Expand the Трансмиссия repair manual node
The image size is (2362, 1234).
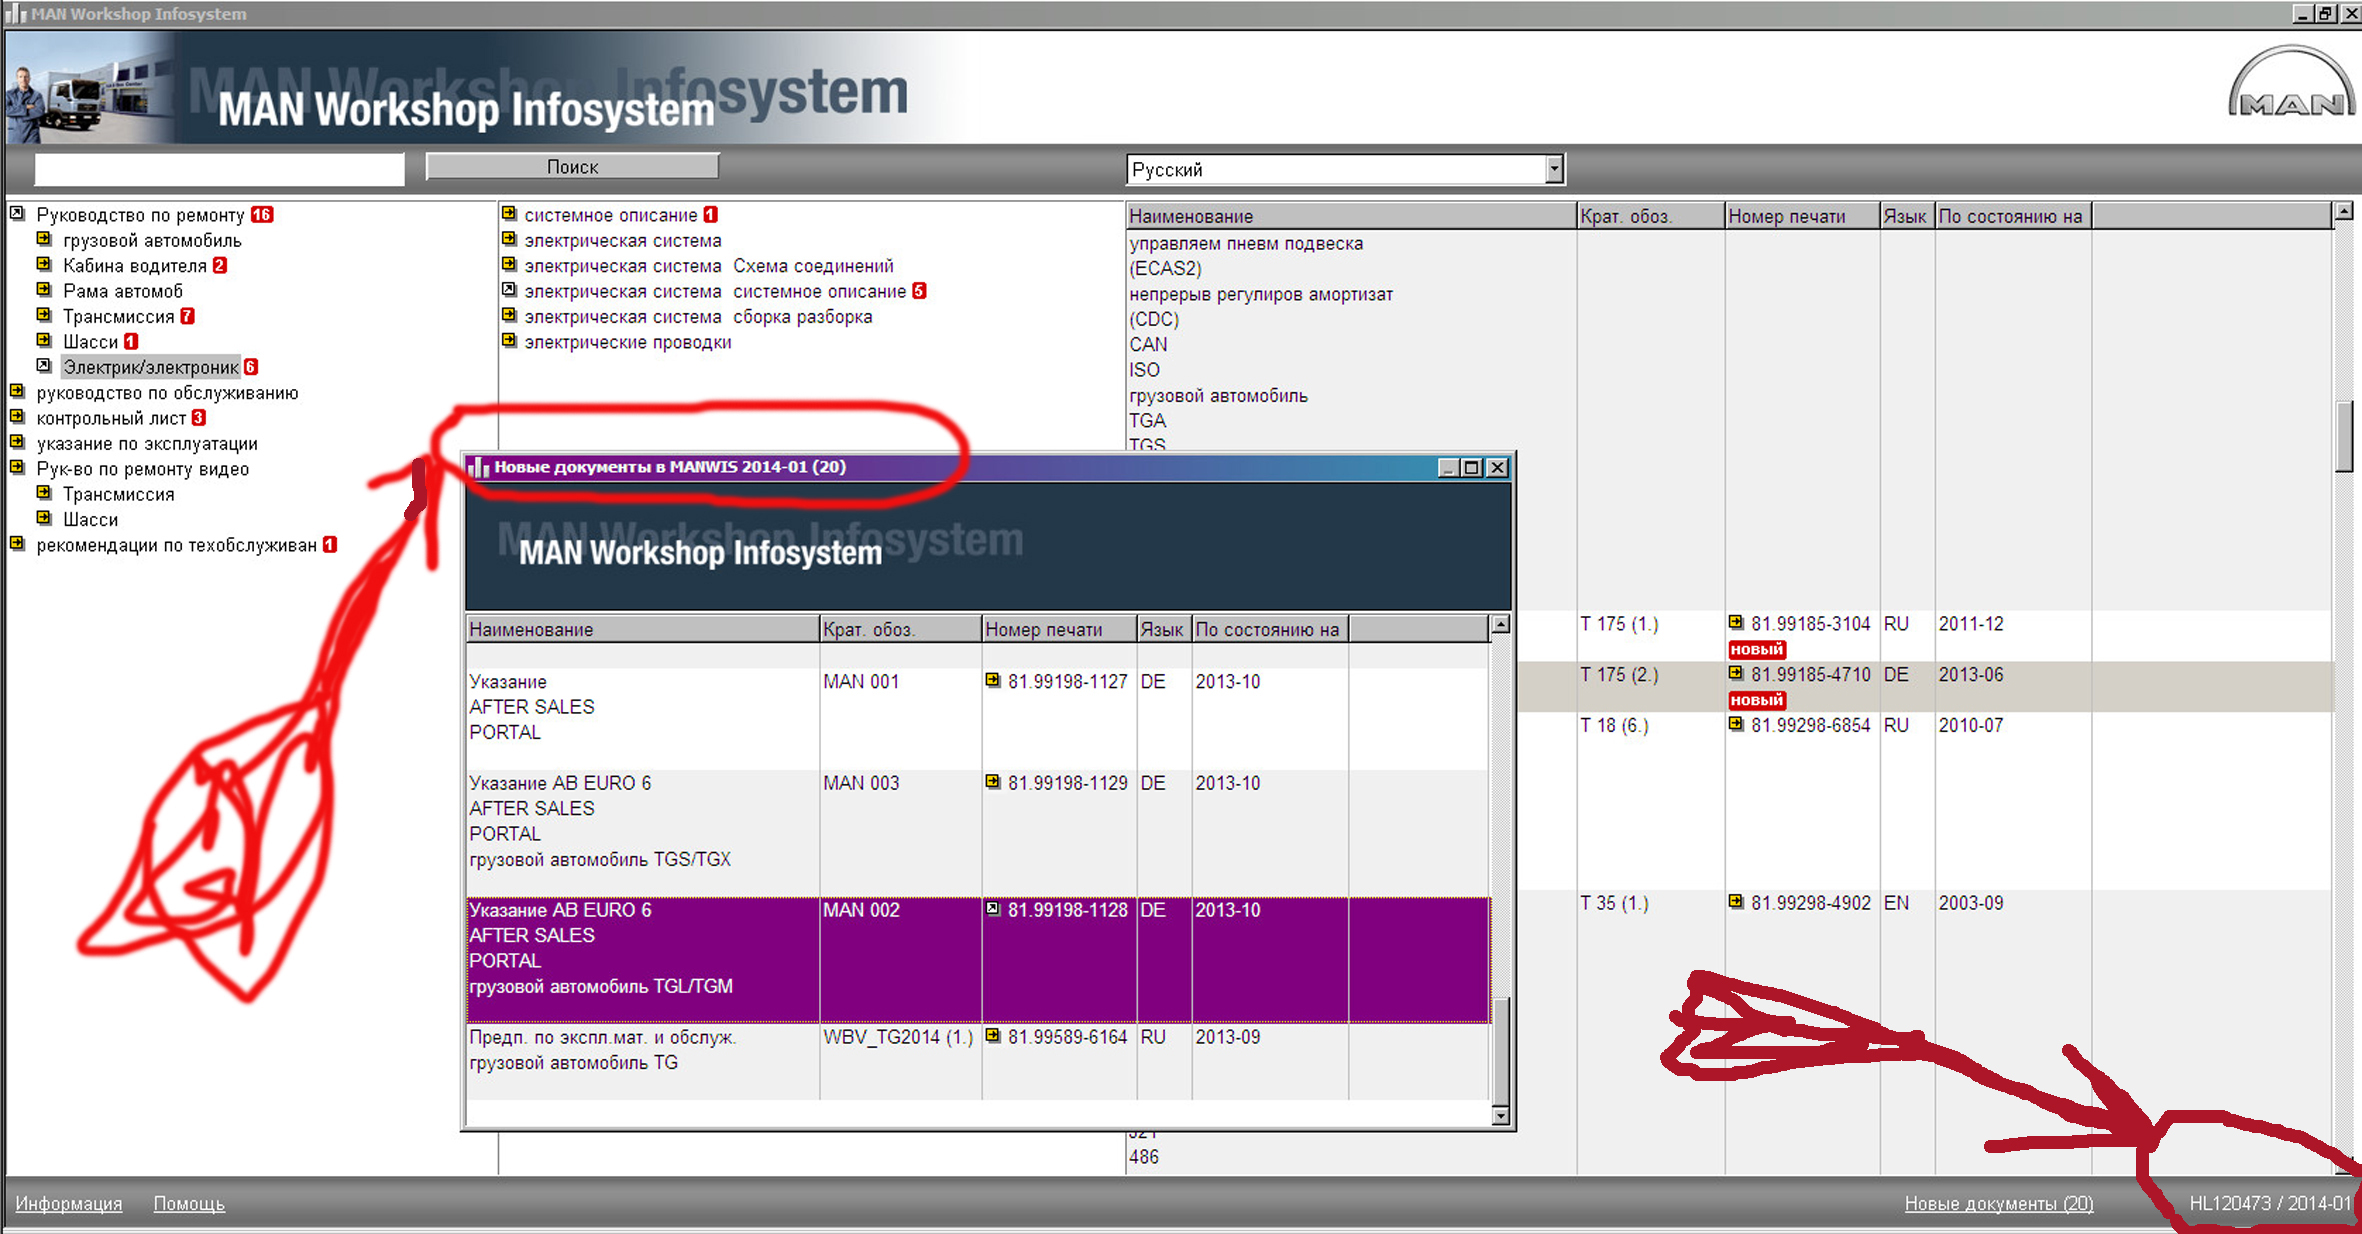(44, 316)
